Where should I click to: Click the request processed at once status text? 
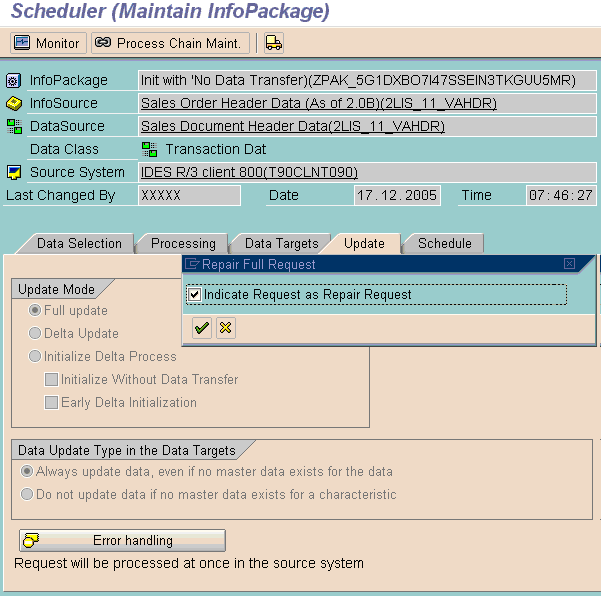[189, 563]
